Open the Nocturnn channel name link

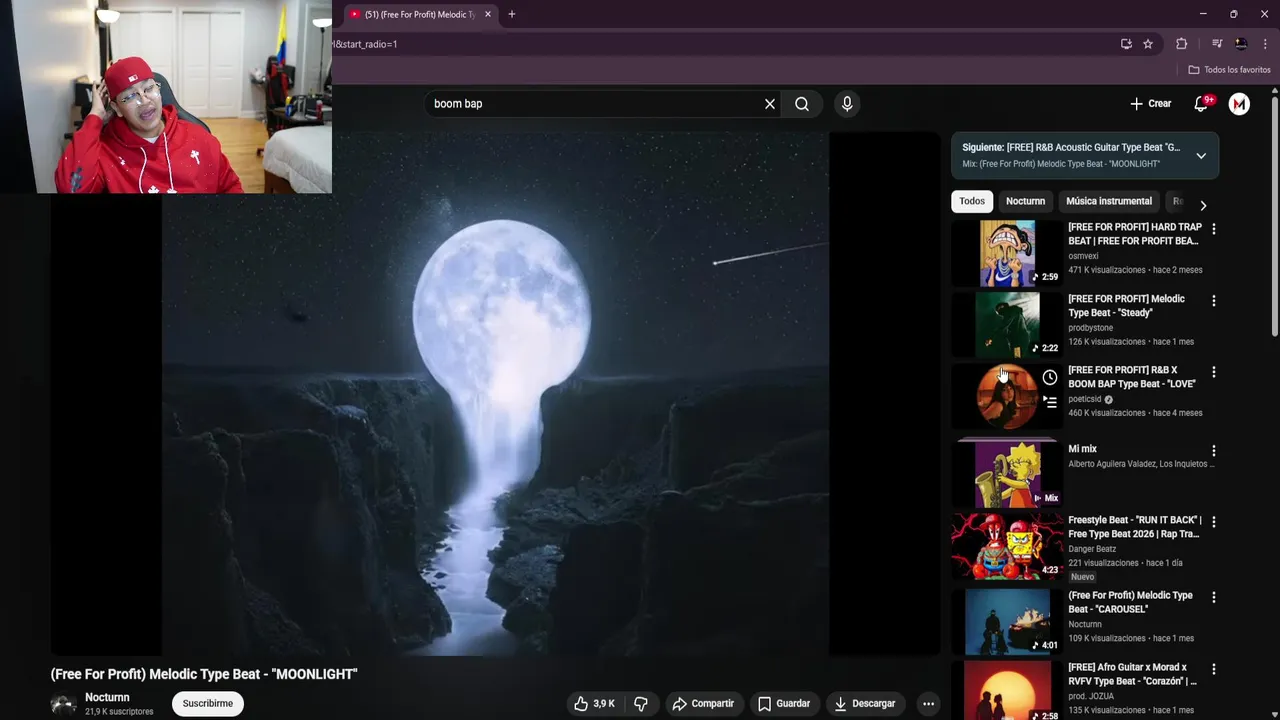pos(107,697)
